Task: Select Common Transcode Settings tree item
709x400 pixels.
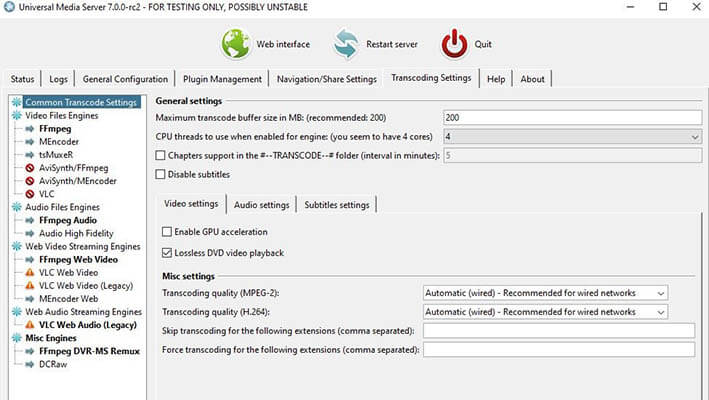Action: click(81, 102)
